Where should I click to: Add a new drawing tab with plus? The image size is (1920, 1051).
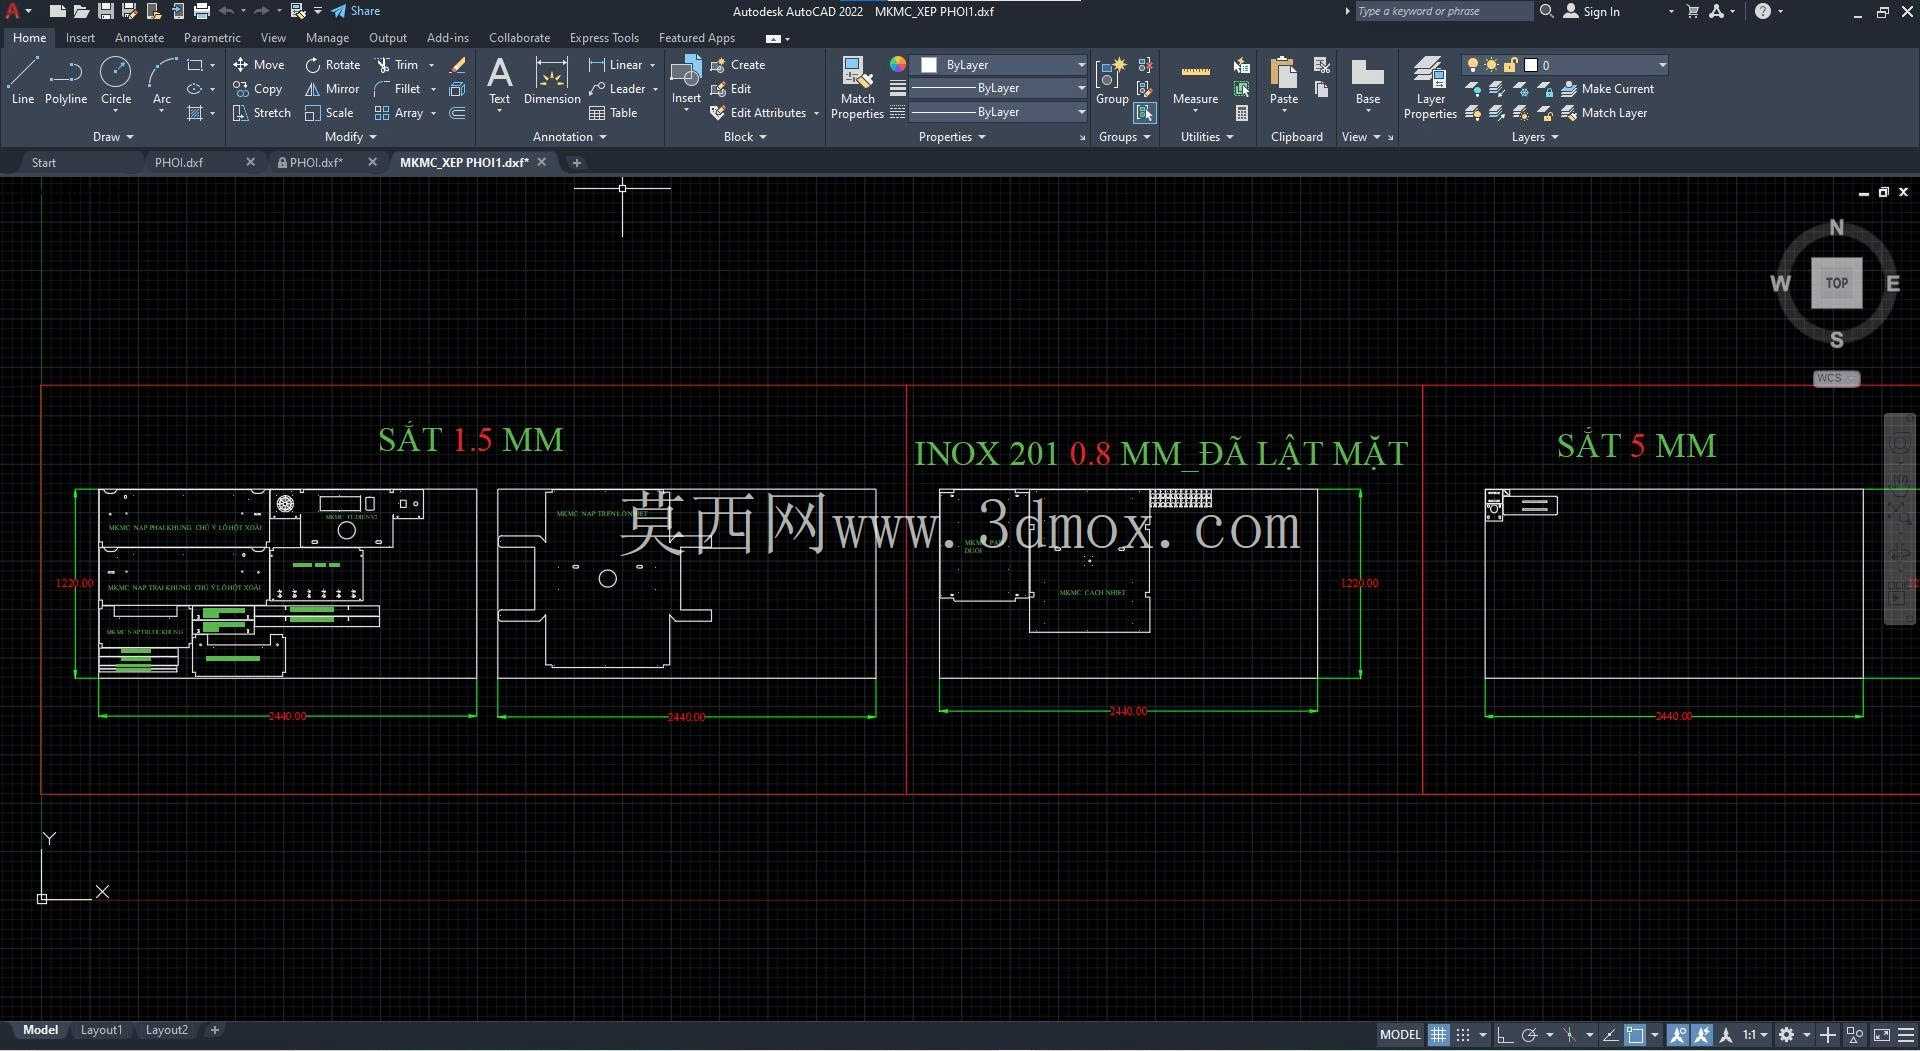point(576,162)
